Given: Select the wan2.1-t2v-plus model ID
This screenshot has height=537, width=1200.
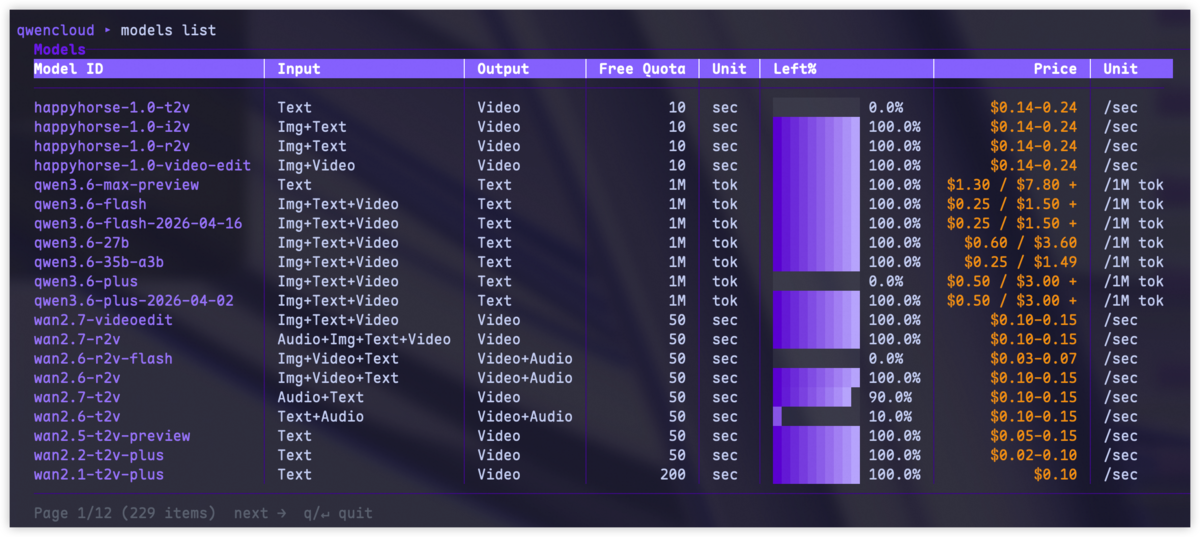Looking at the screenshot, I should click(x=99, y=474).
